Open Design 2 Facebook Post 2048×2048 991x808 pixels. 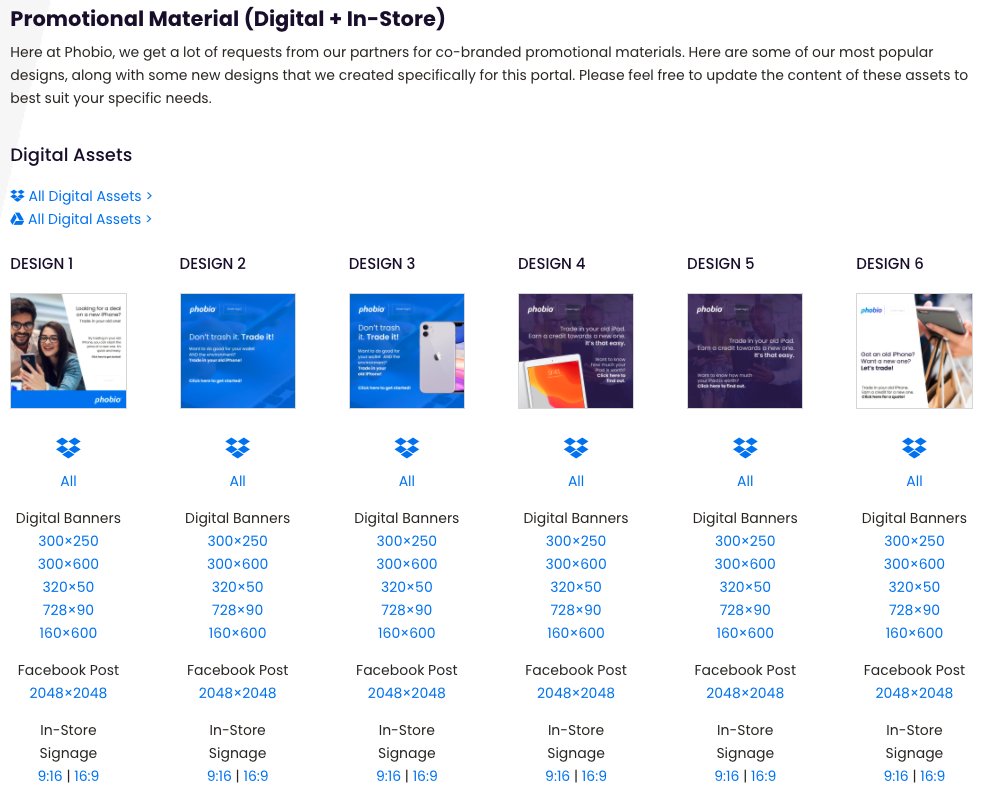(x=238, y=693)
